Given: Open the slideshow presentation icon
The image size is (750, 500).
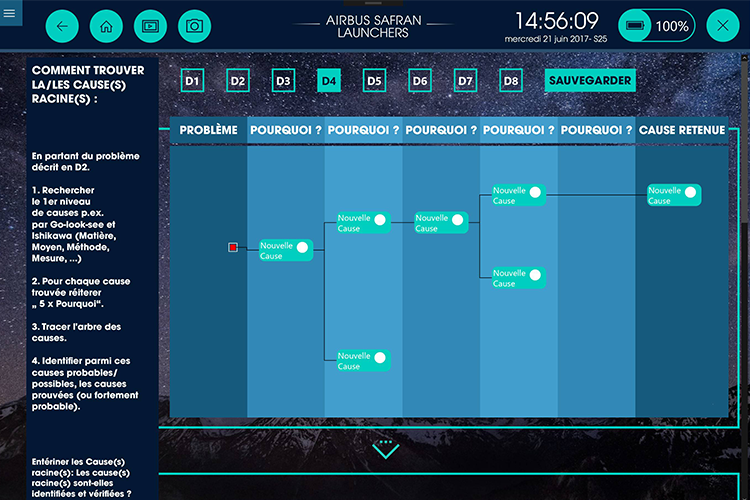Looking at the screenshot, I should [x=151, y=26].
